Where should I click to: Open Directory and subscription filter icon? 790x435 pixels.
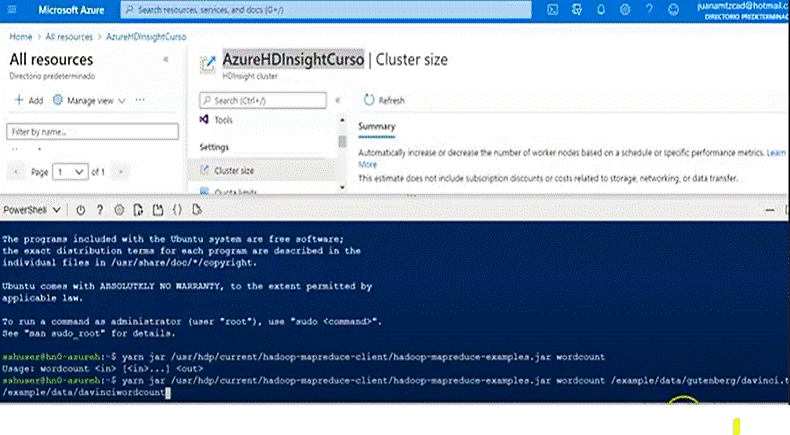[577, 10]
